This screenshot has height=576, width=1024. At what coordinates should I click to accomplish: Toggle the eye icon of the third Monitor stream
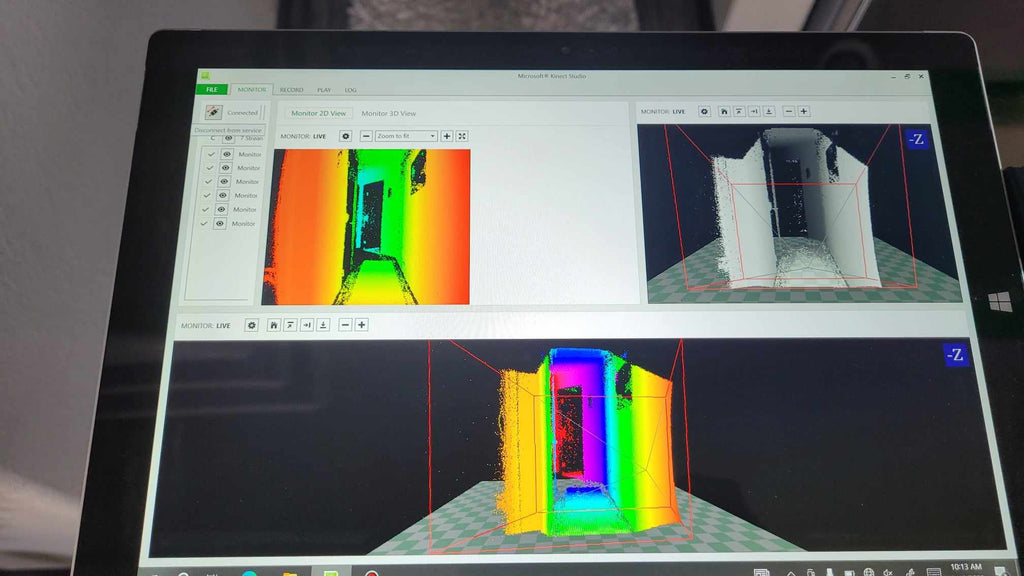pos(224,182)
